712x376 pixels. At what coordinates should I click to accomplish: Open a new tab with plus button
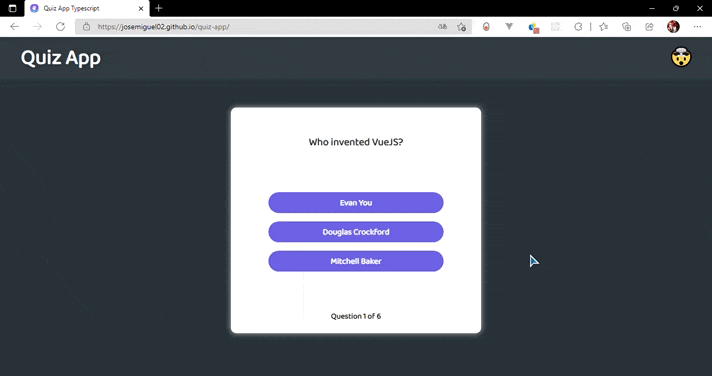(158, 8)
